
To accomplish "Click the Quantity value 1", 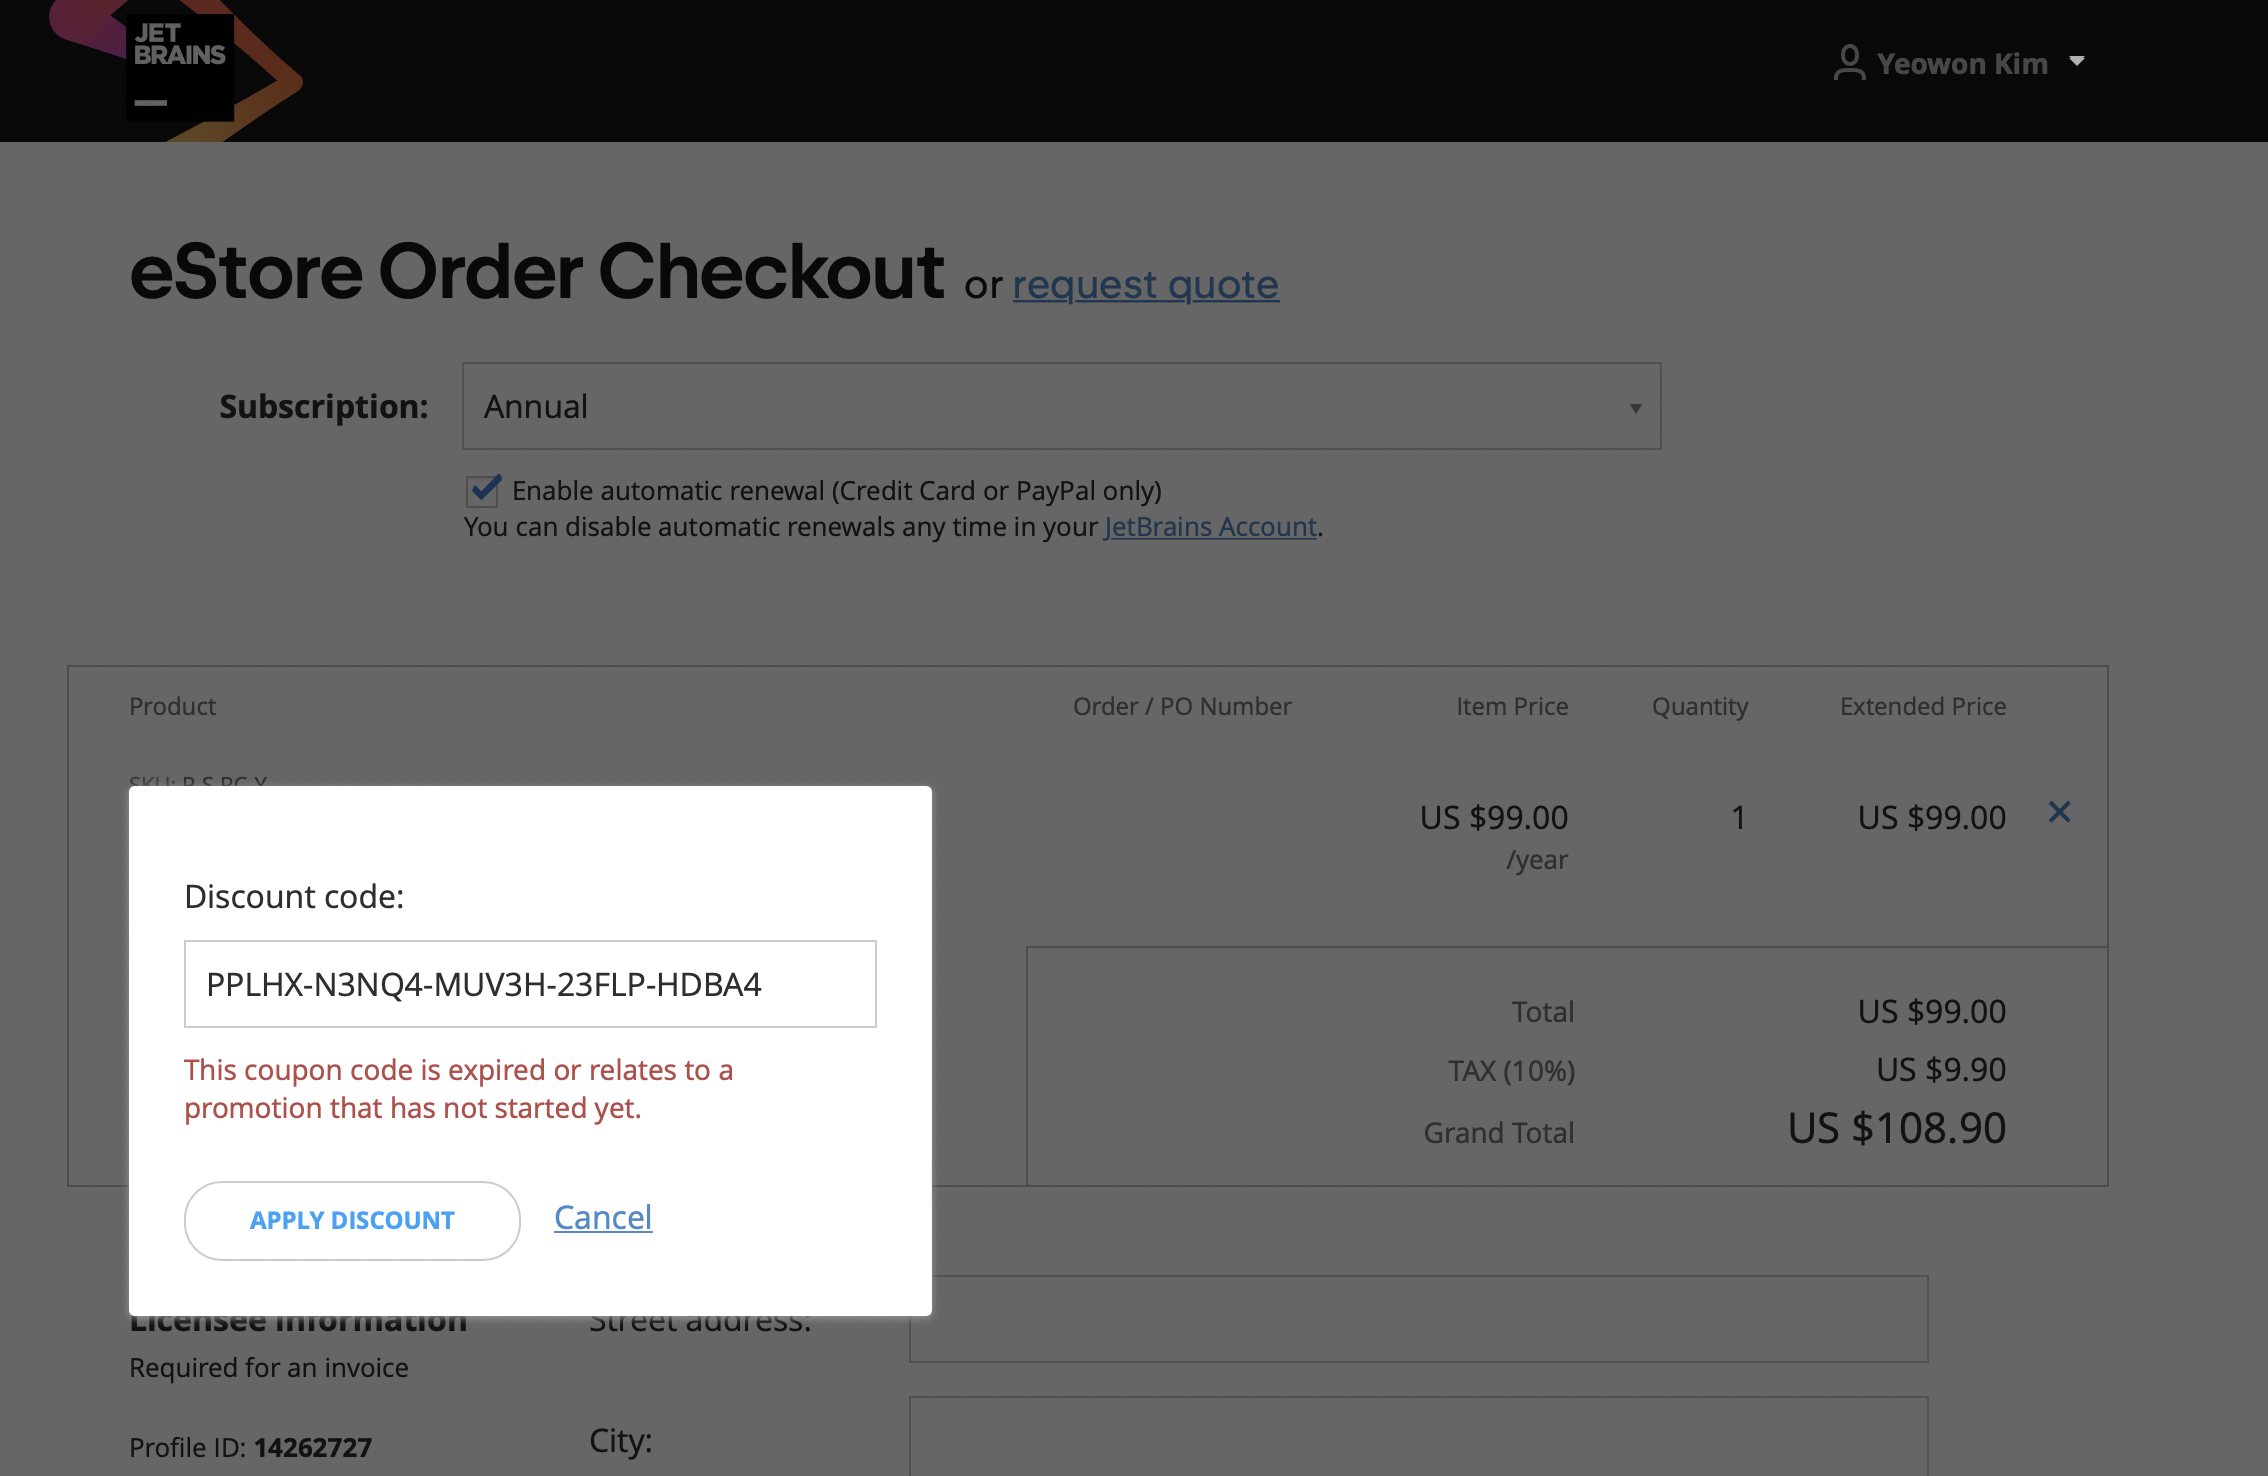I will (x=1738, y=818).
